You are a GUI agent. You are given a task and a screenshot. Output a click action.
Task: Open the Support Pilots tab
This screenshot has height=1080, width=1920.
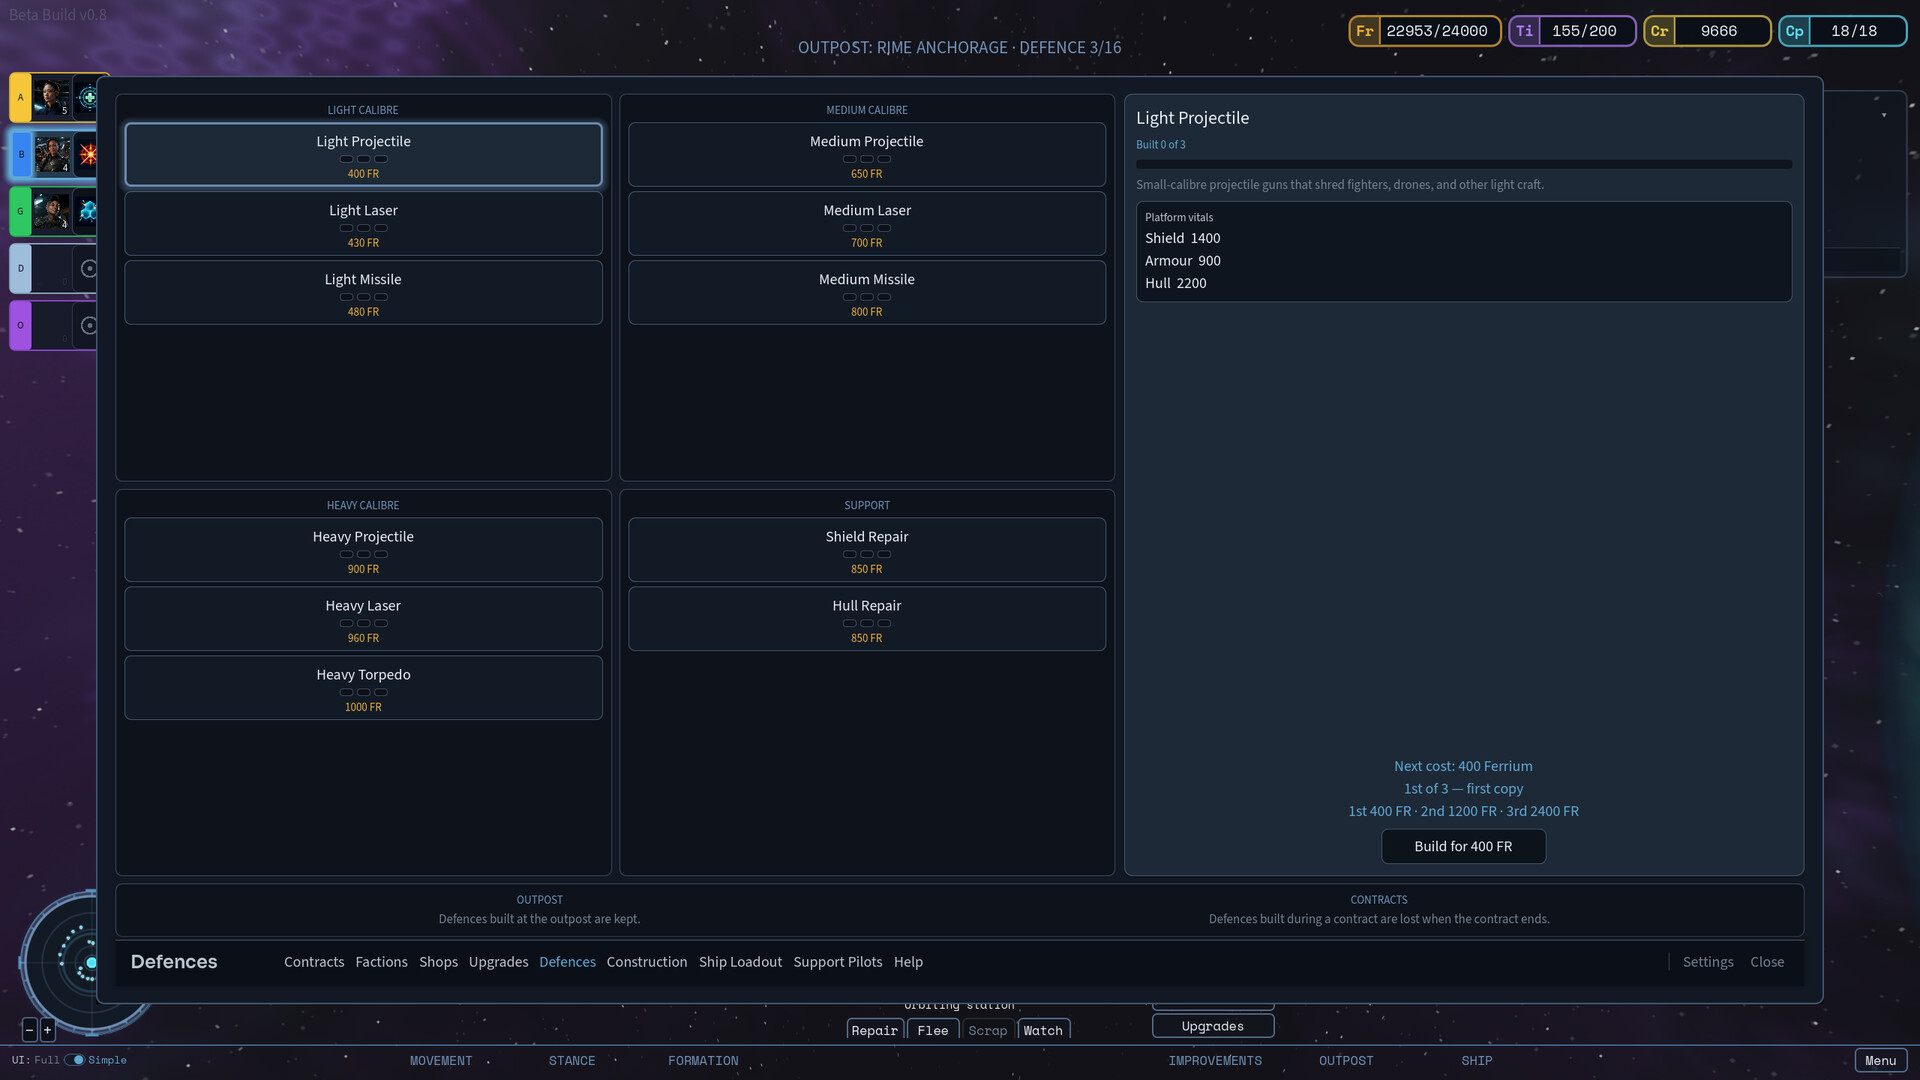pyautogui.click(x=838, y=962)
